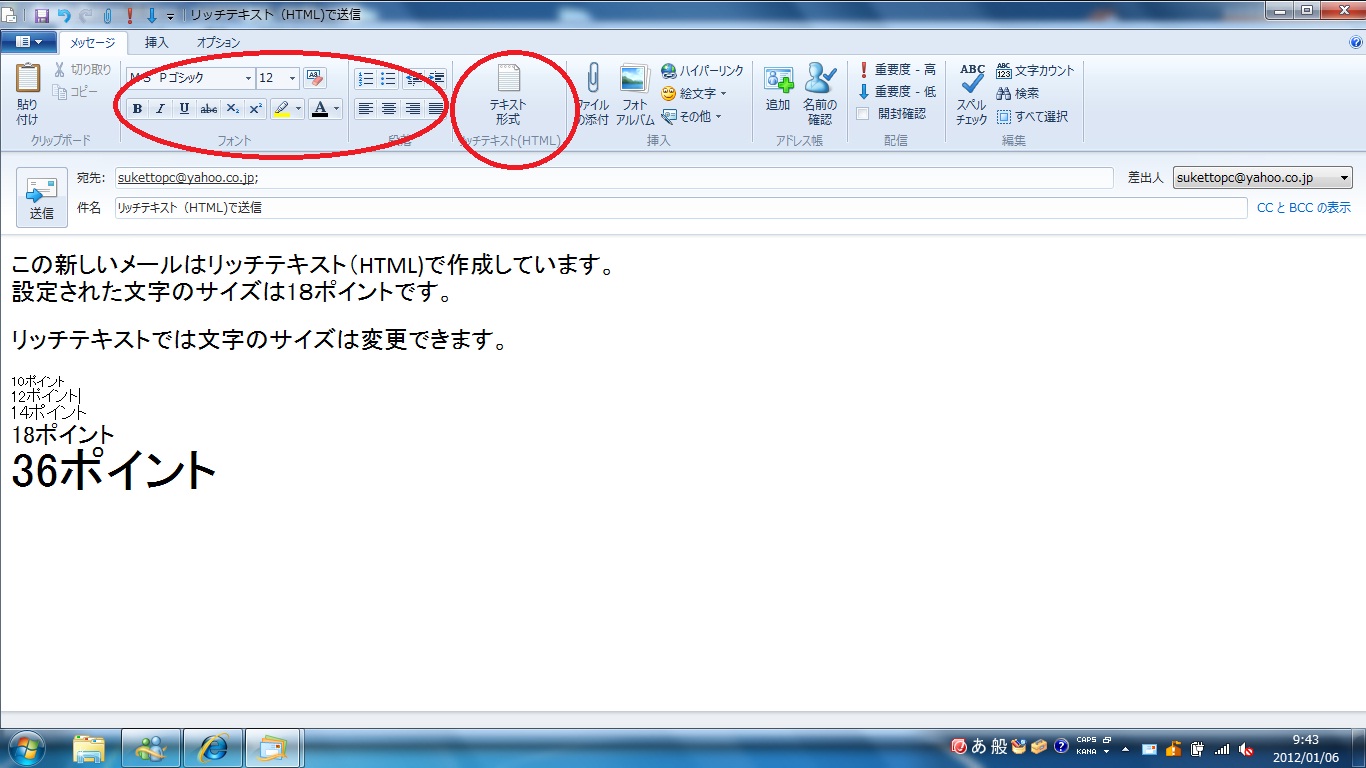The width and height of the screenshot is (1366, 768).
Task: Align text left
Action: click(x=366, y=108)
